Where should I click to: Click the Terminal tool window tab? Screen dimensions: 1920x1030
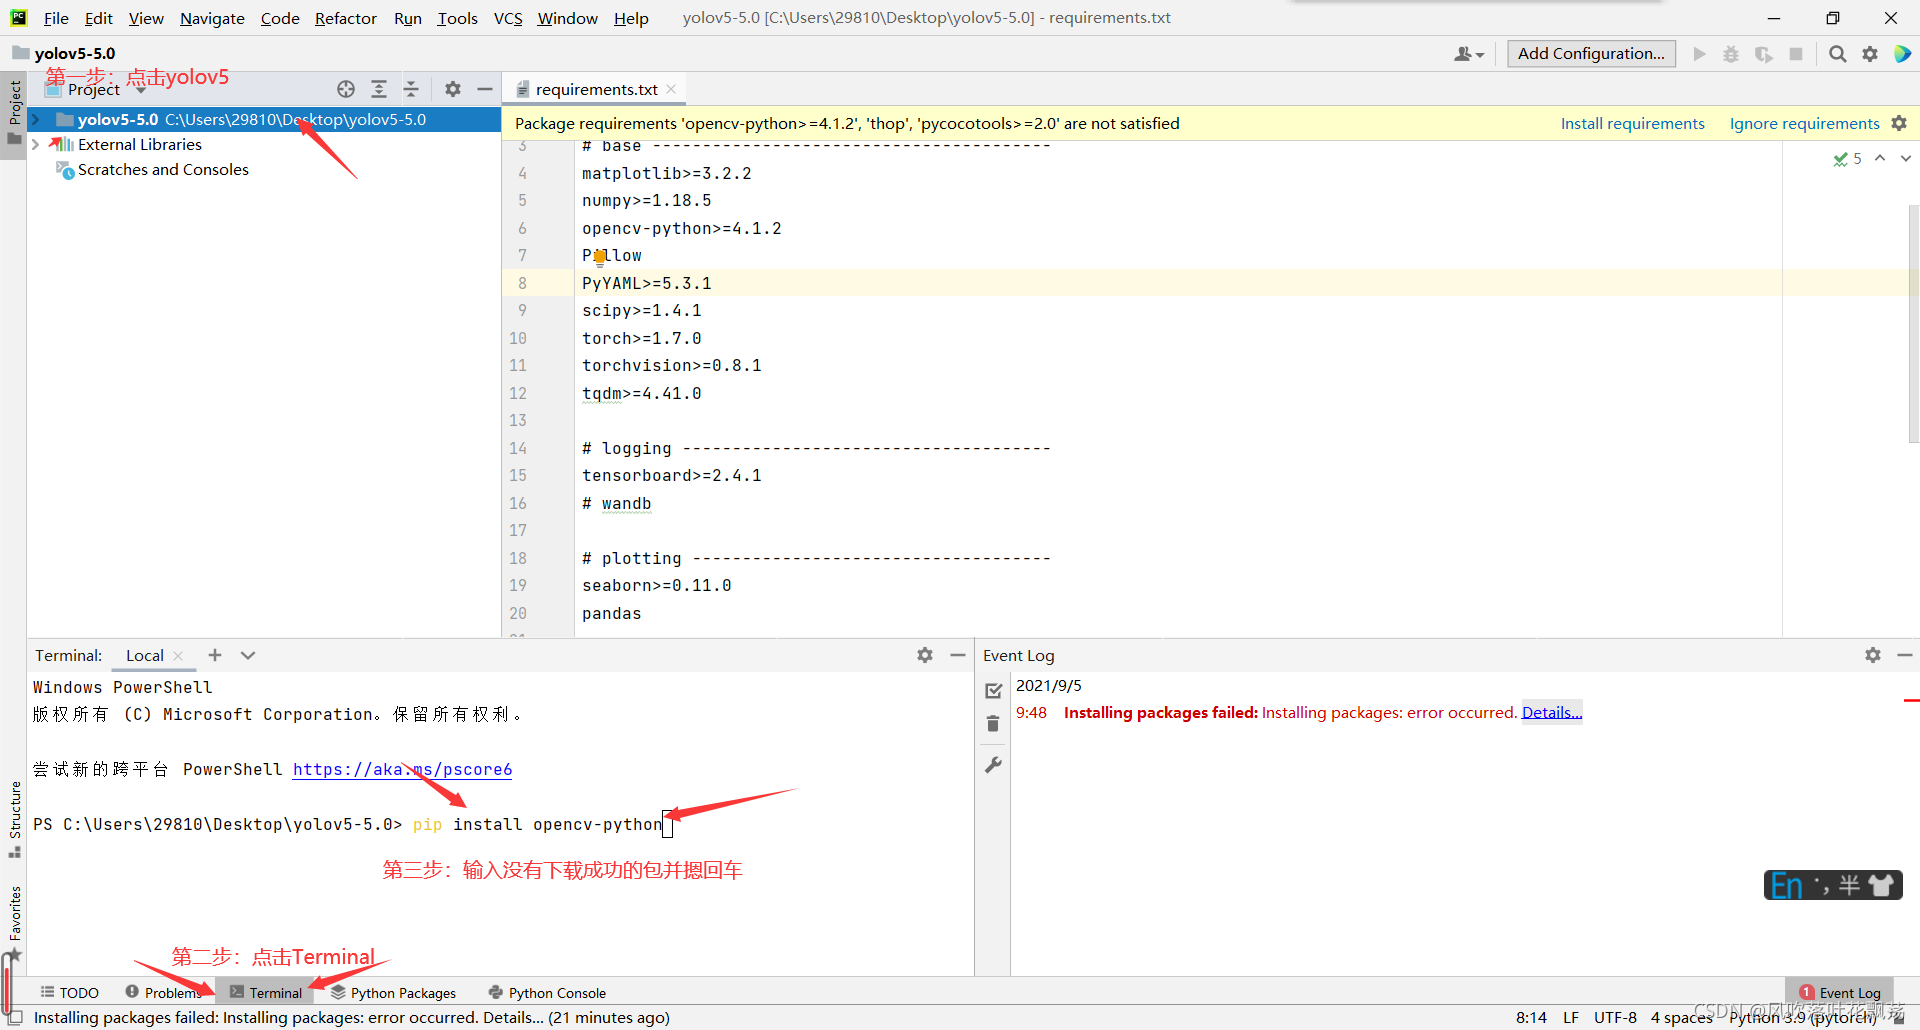pos(266,992)
